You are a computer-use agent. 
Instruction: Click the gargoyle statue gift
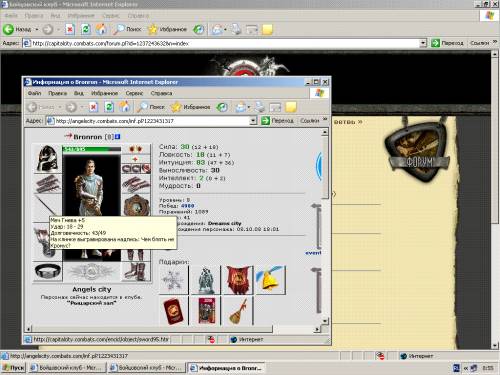pos(205,280)
